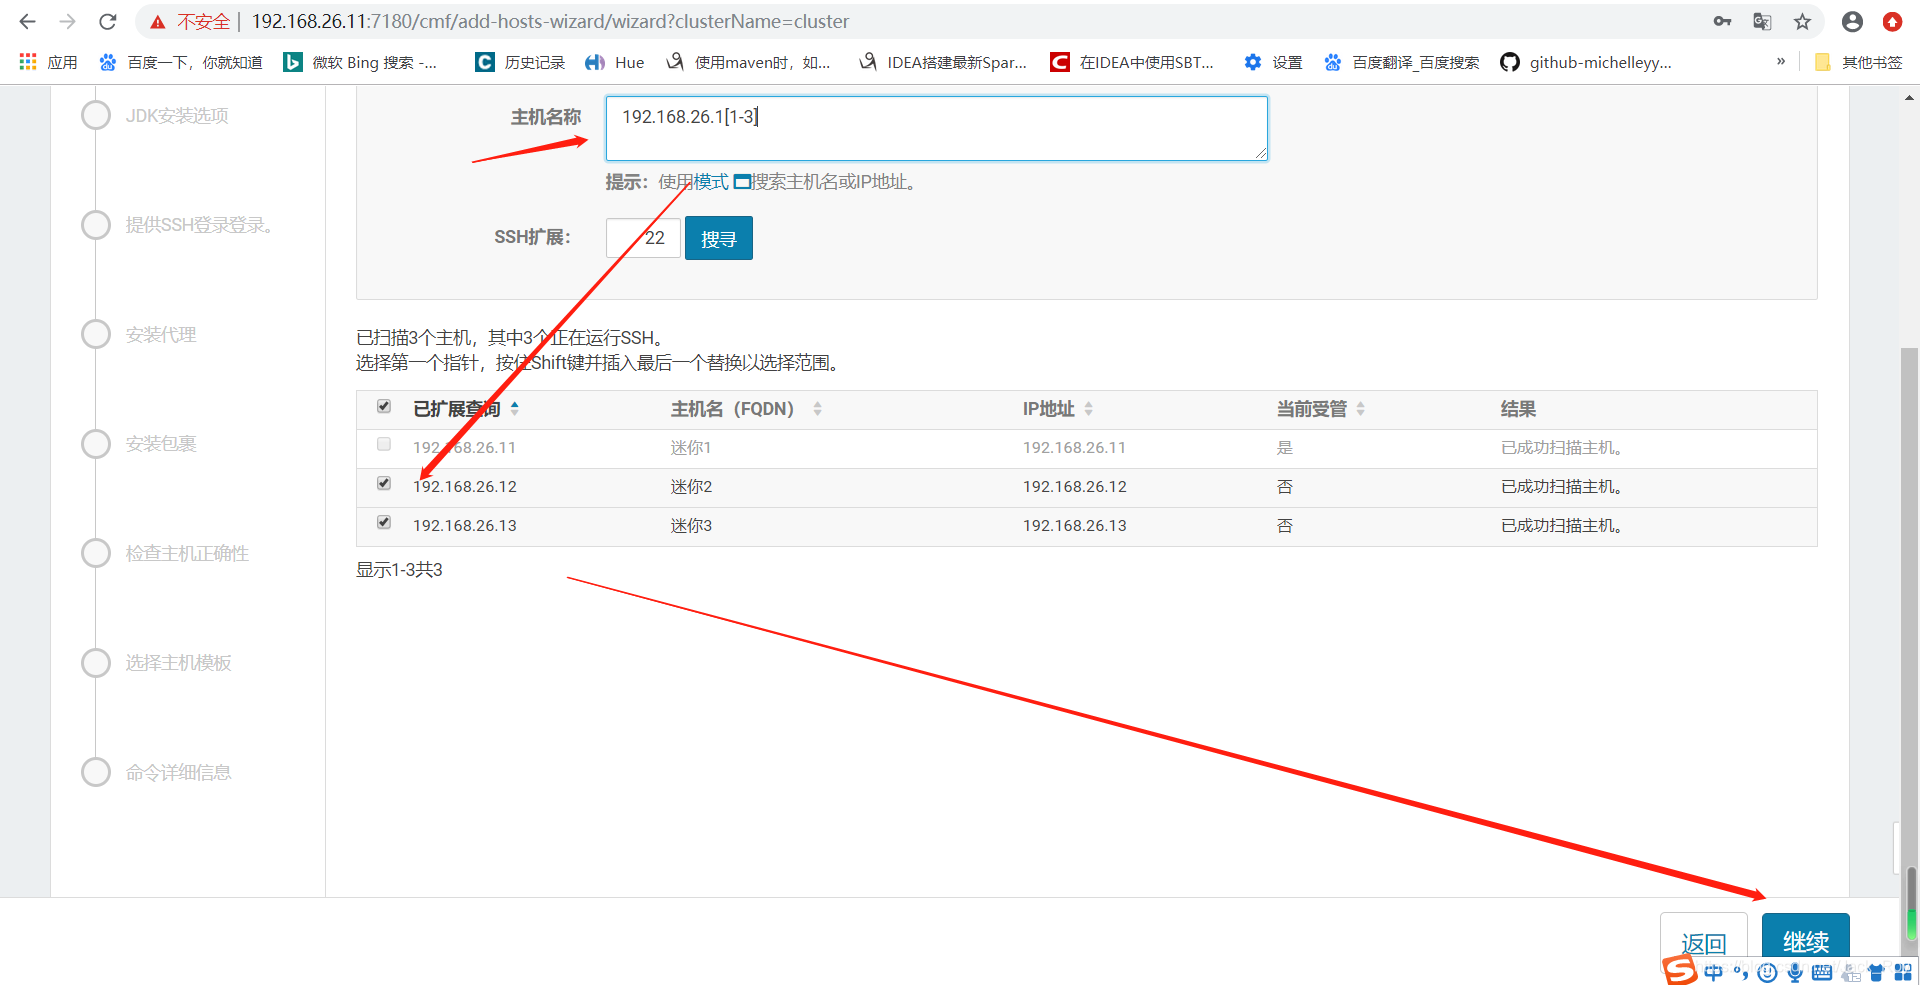
Task: Select the host template step
Action: coord(96,663)
